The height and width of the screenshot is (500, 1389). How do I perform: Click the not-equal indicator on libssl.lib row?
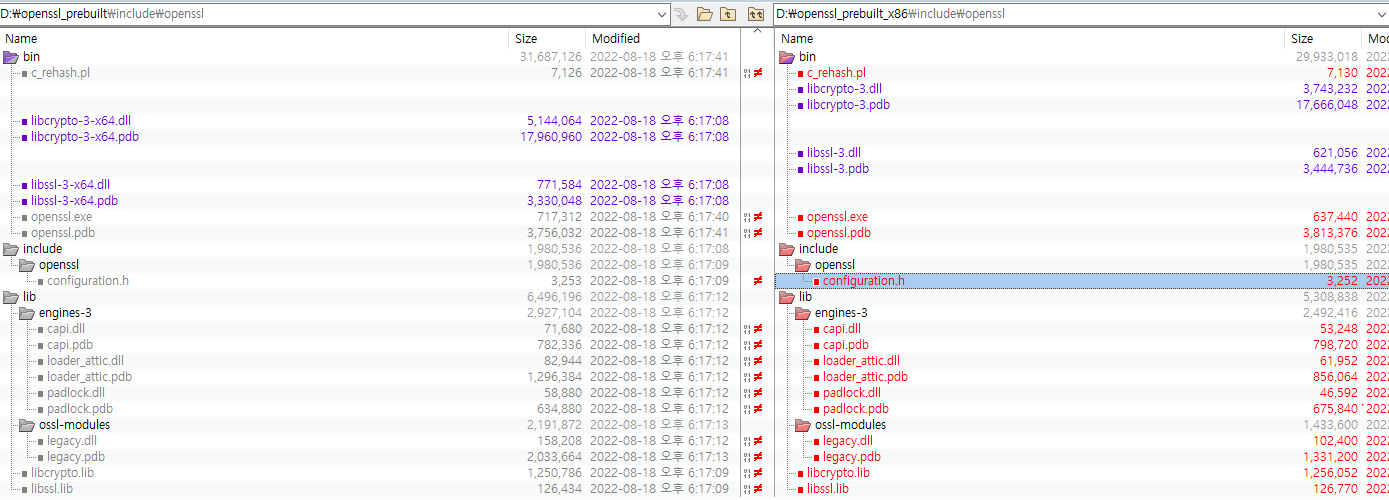[x=758, y=489]
